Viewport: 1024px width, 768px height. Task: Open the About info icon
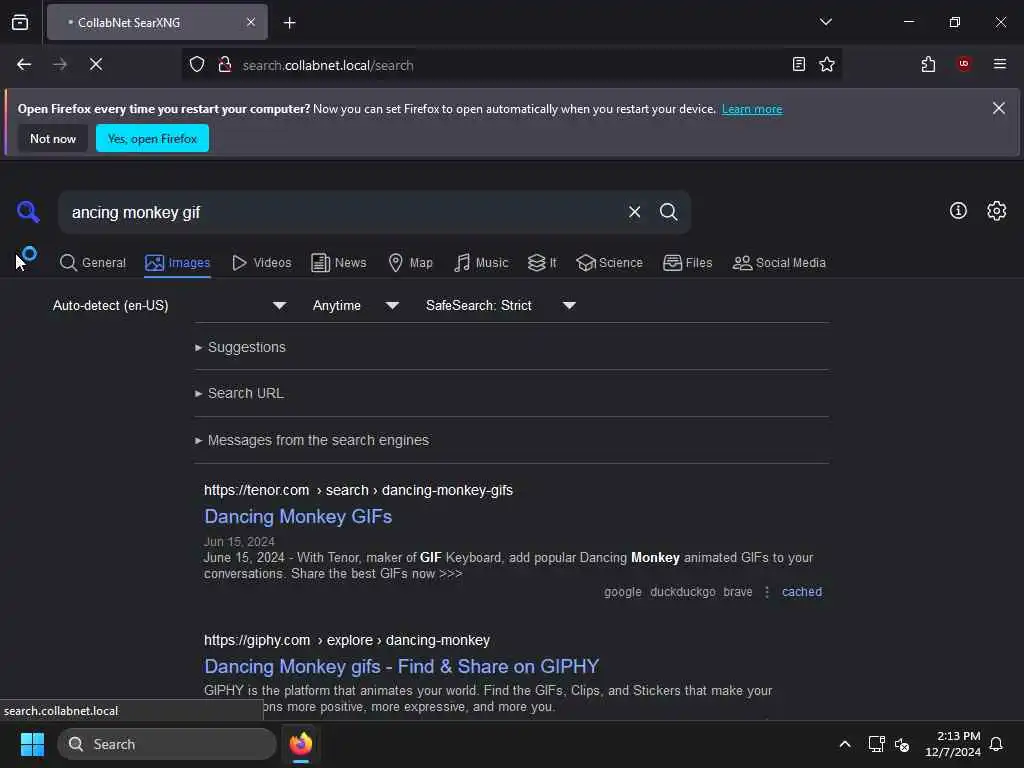(958, 210)
